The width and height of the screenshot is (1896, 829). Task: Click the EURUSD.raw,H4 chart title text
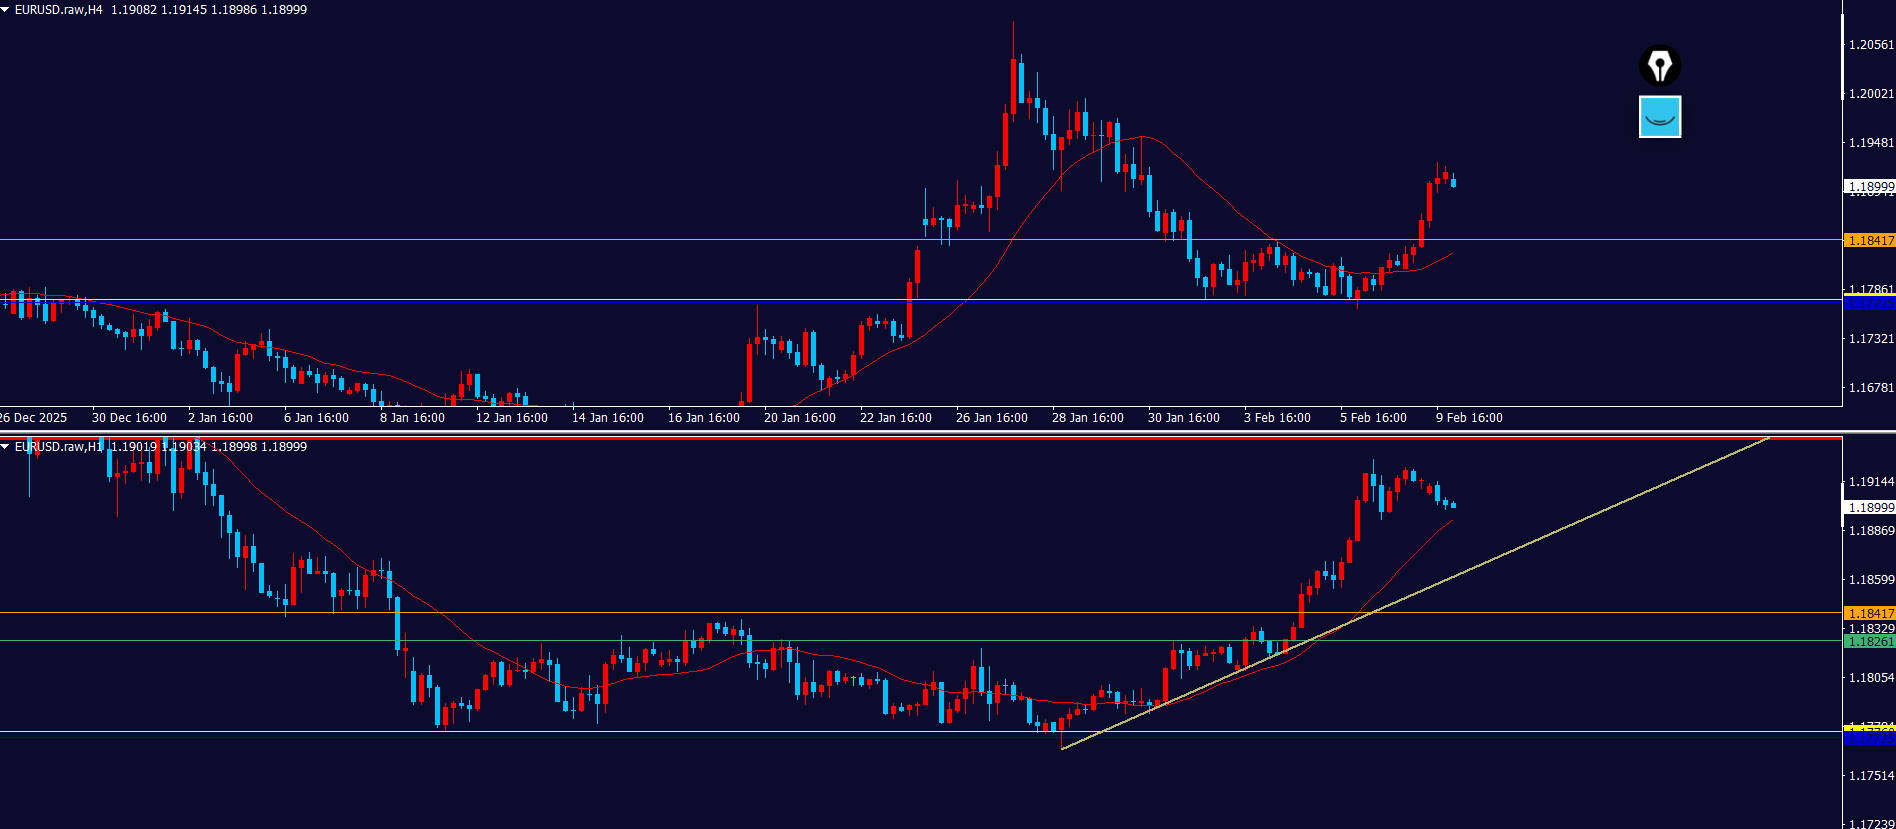pyautogui.click(x=58, y=10)
